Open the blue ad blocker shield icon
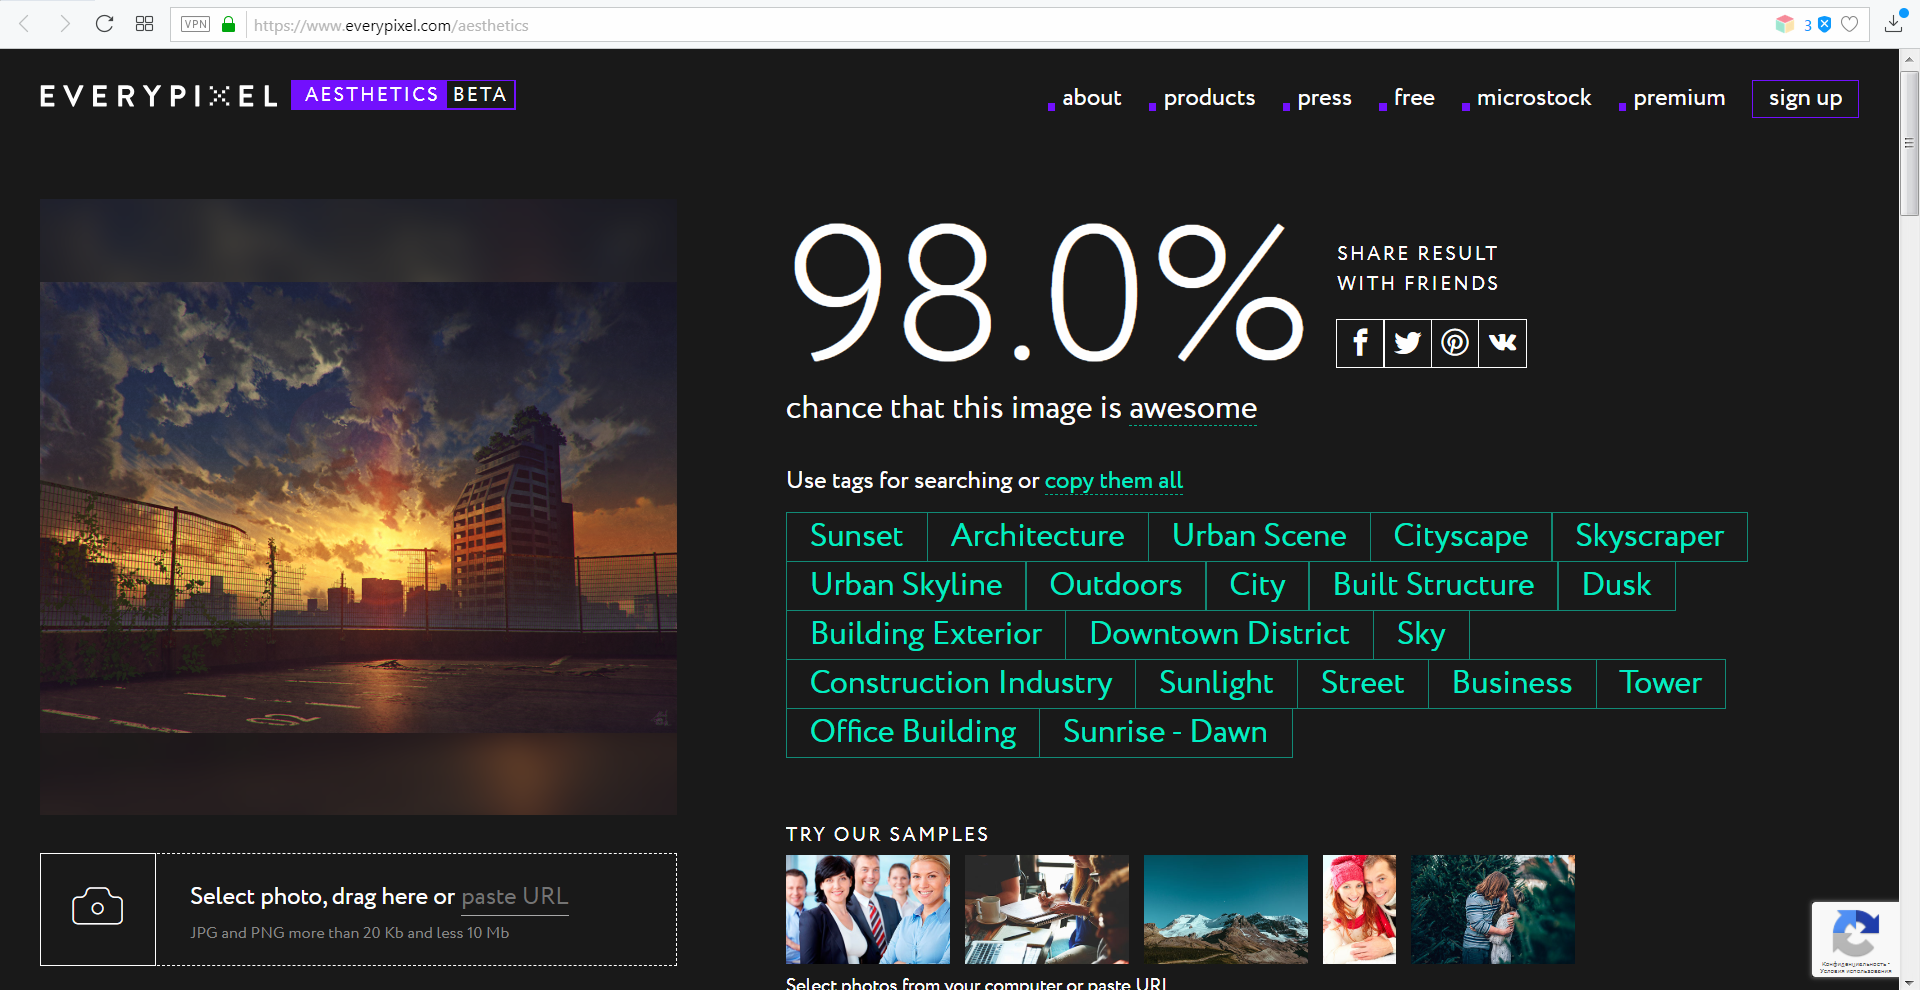Image resolution: width=1920 pixels, height=990 pixels. (1824, 24)
